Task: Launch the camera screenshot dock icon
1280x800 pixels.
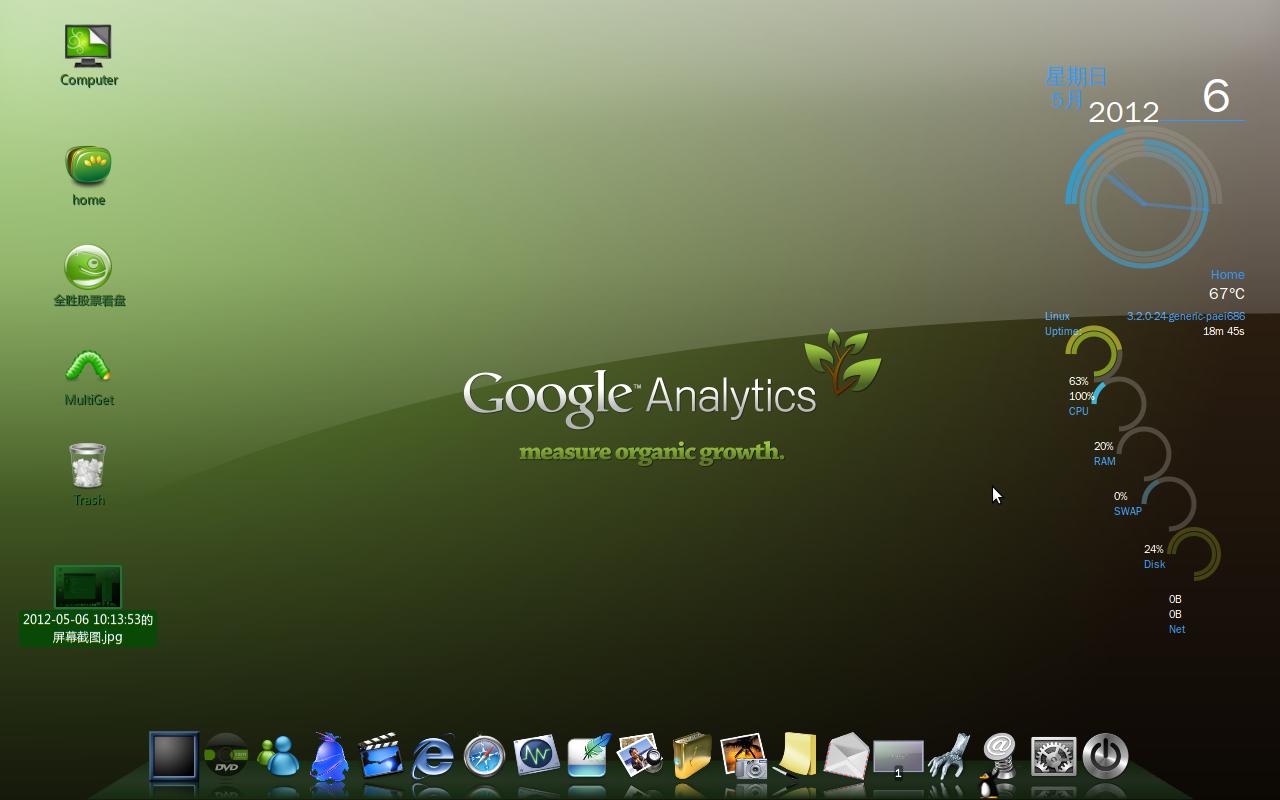Action: tap(743, 756)
